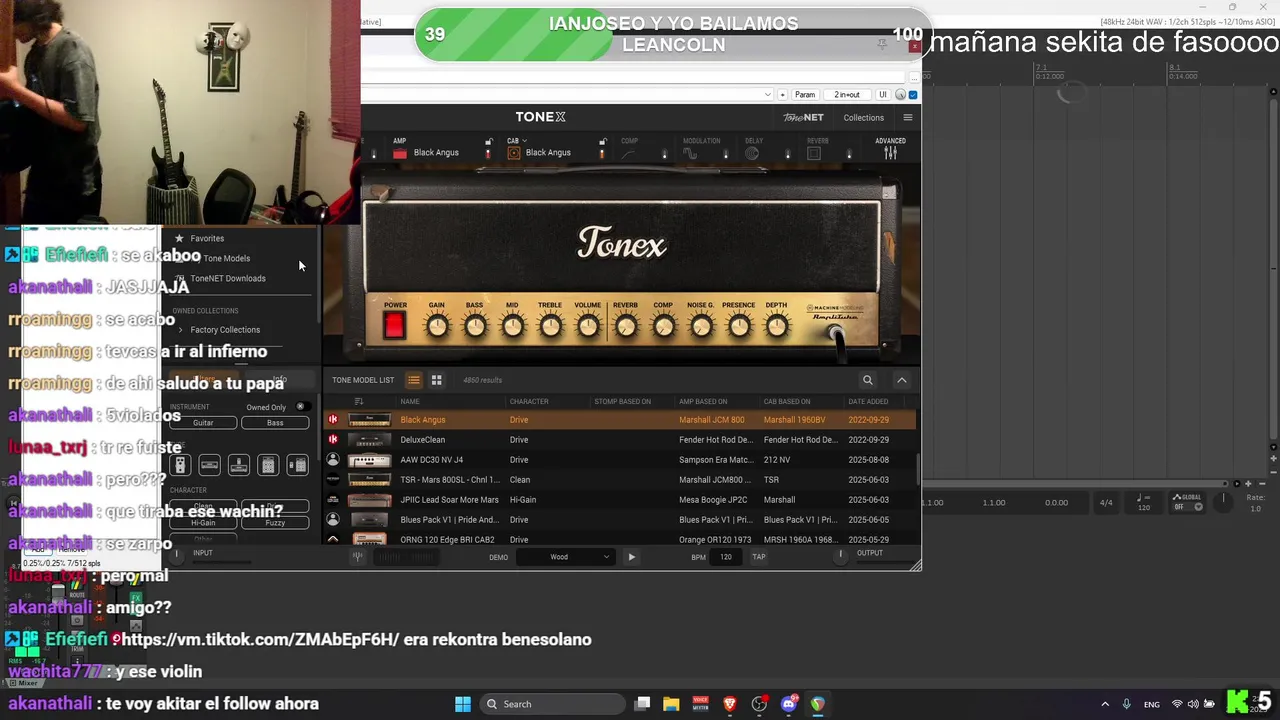
Task: Click the UI button
Action: tap(882, 95)
